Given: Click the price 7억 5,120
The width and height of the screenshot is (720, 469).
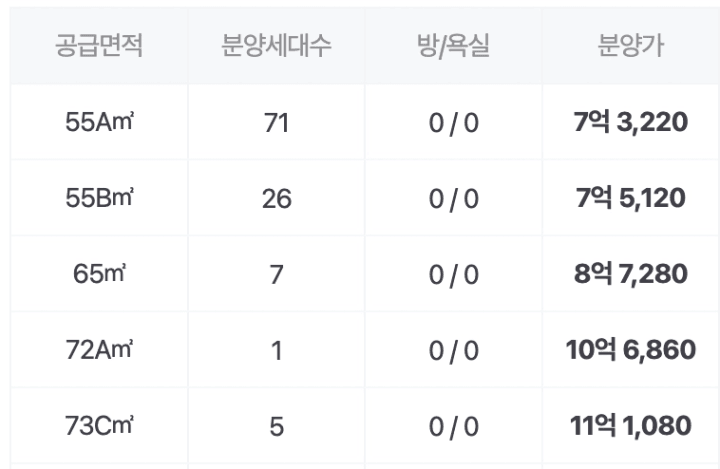Looking at the screenshot, I should point(630,198).
